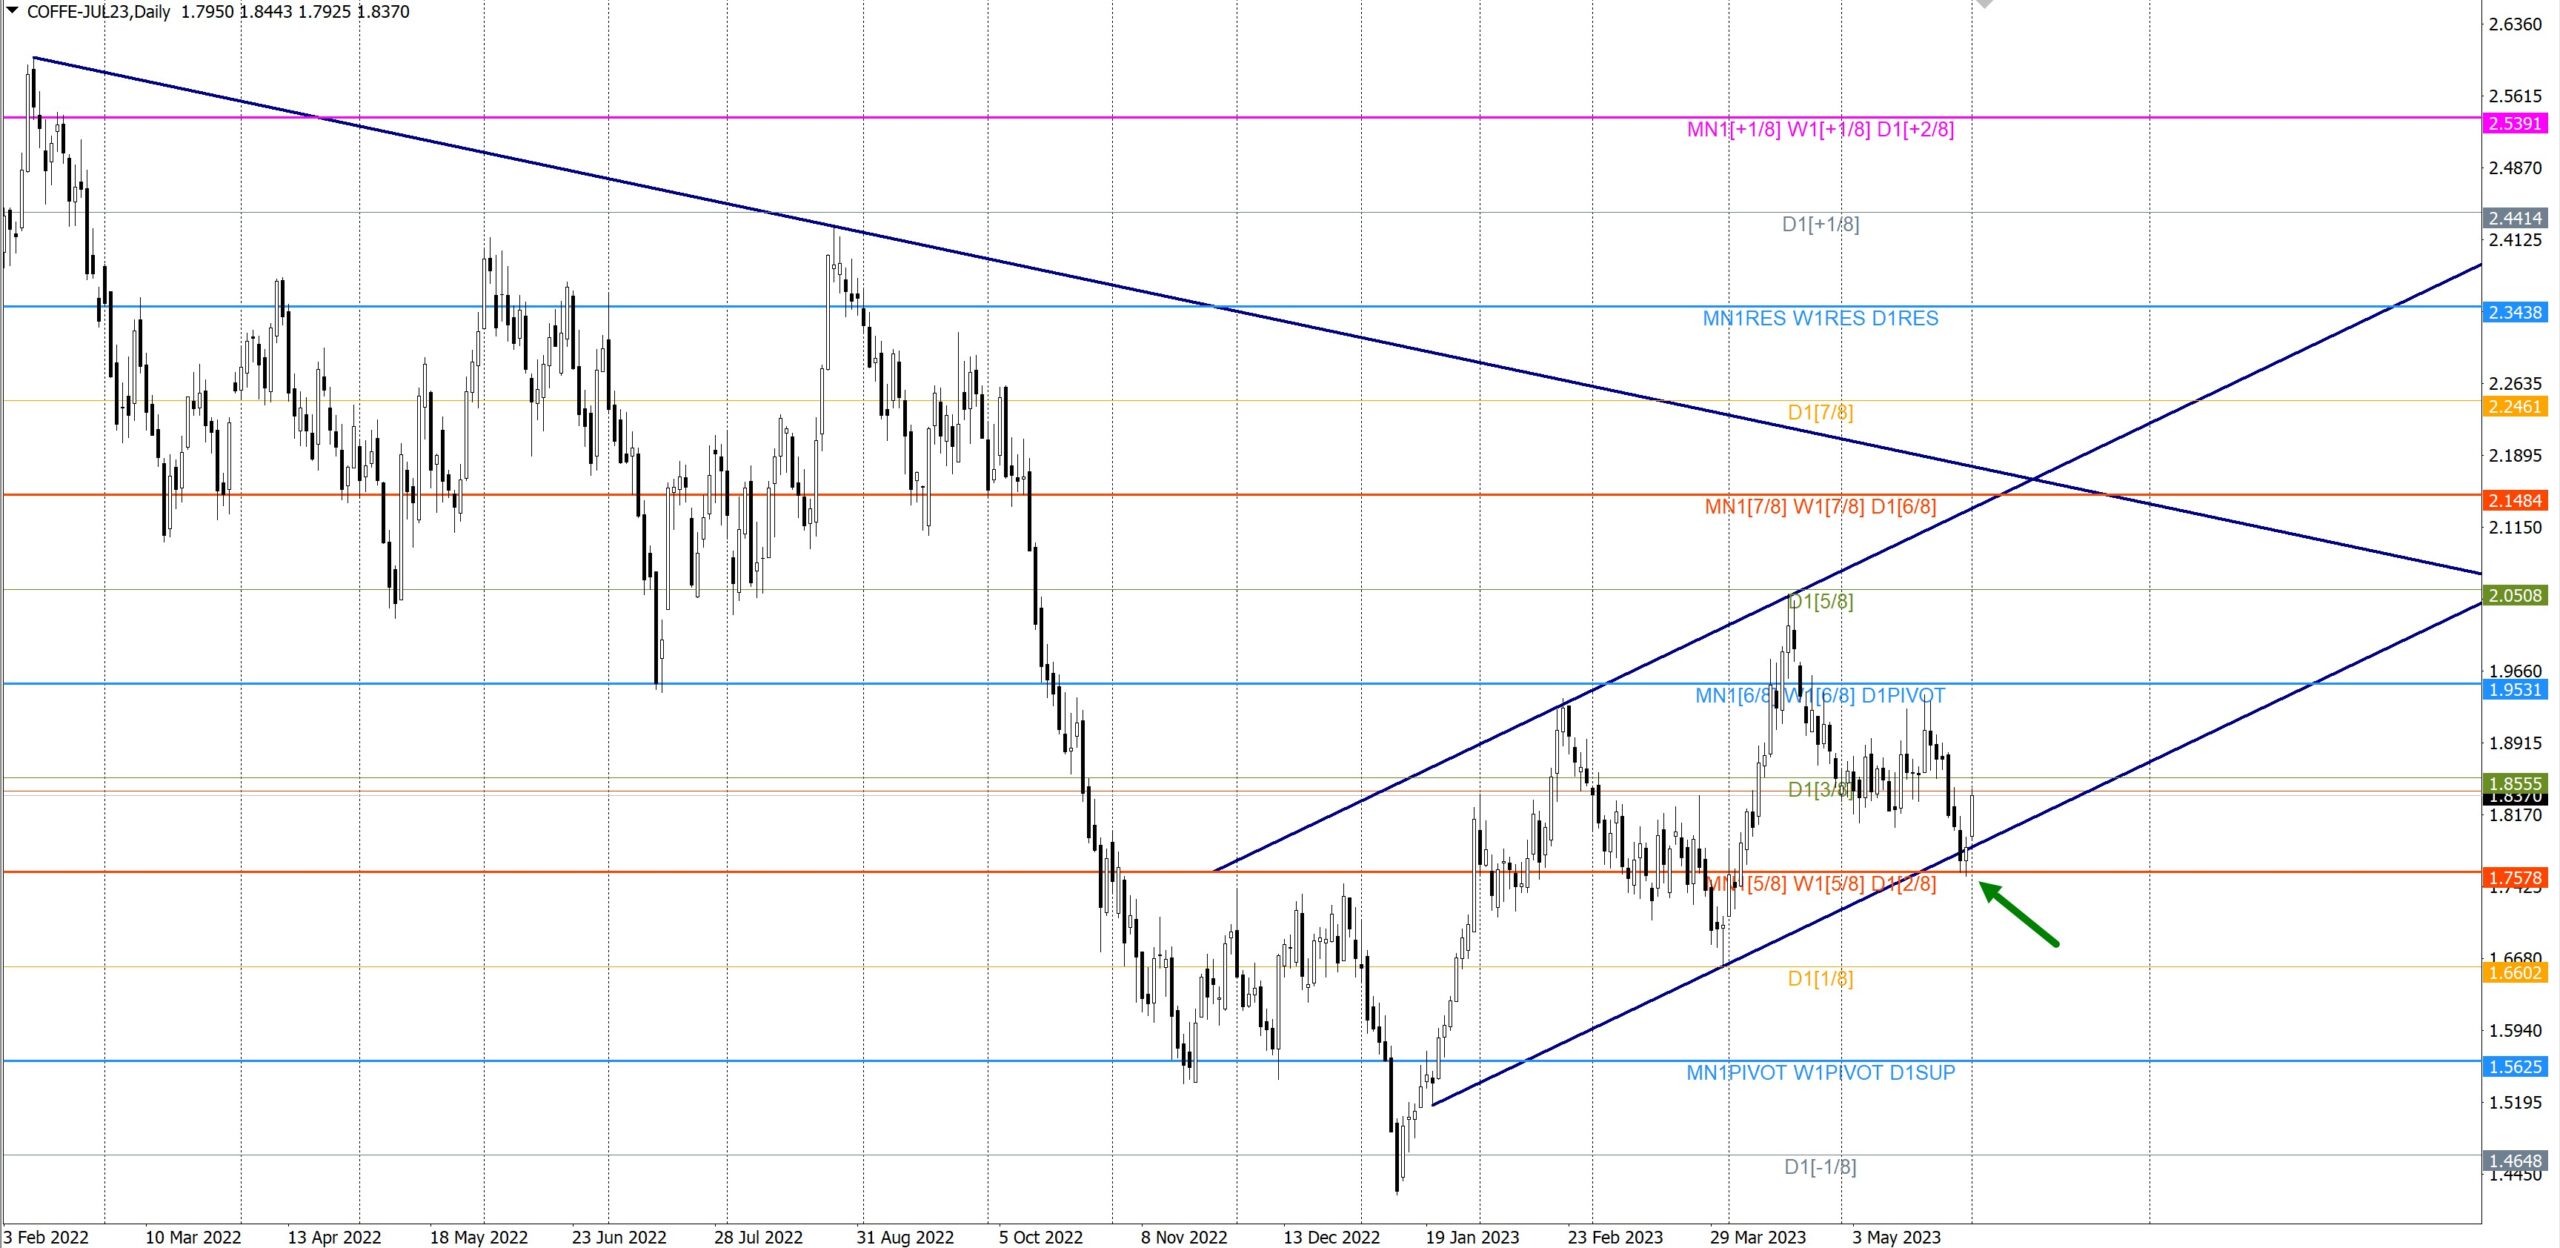Click the 3 May 2023 date marker
The width and height of the screenshot is (2560, 1248).
point(1895,1237)
